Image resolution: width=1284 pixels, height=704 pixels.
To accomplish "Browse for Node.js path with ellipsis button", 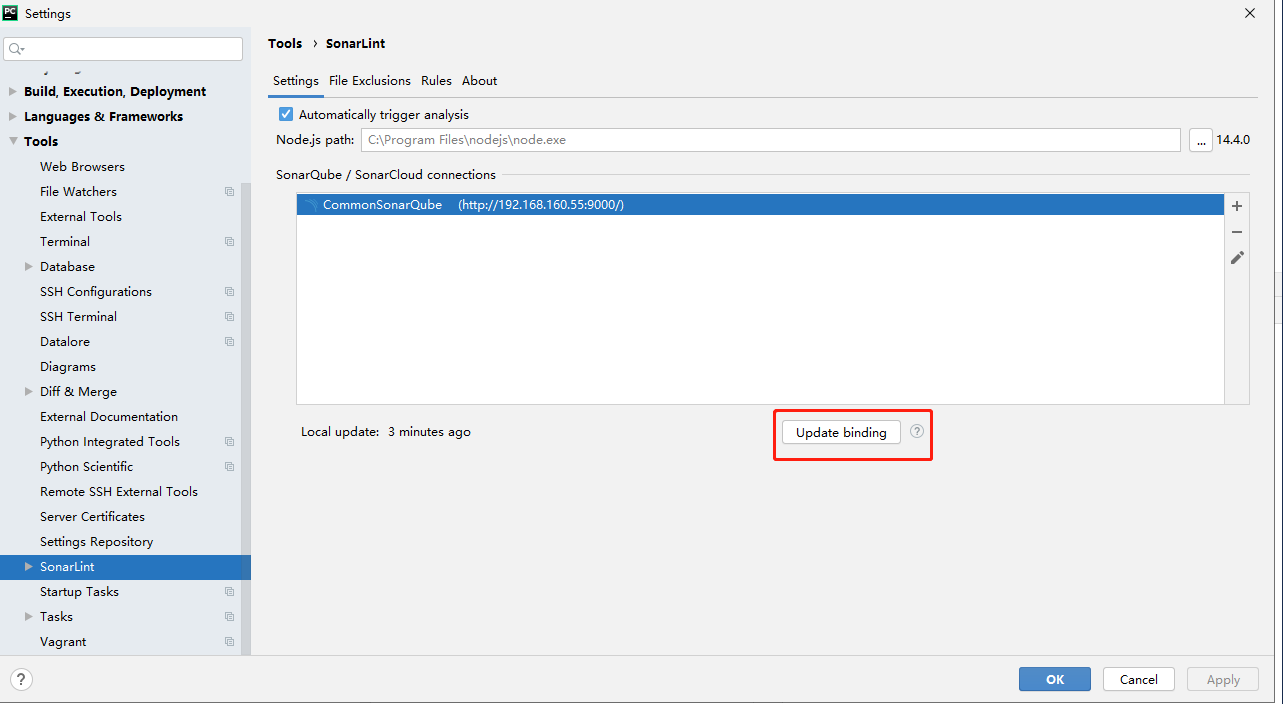I will point(1201,140).
